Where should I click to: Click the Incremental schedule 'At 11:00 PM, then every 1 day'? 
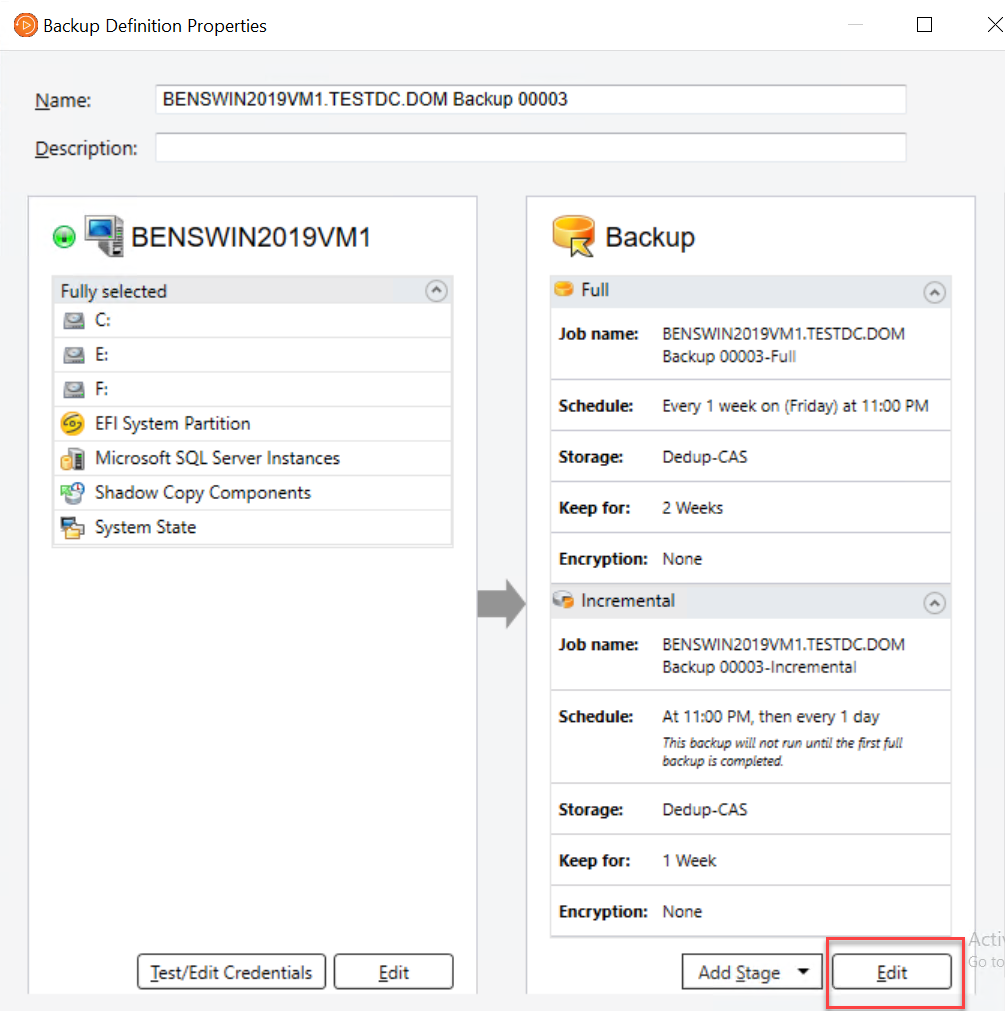pyautogui.click(x=771, y=717)
